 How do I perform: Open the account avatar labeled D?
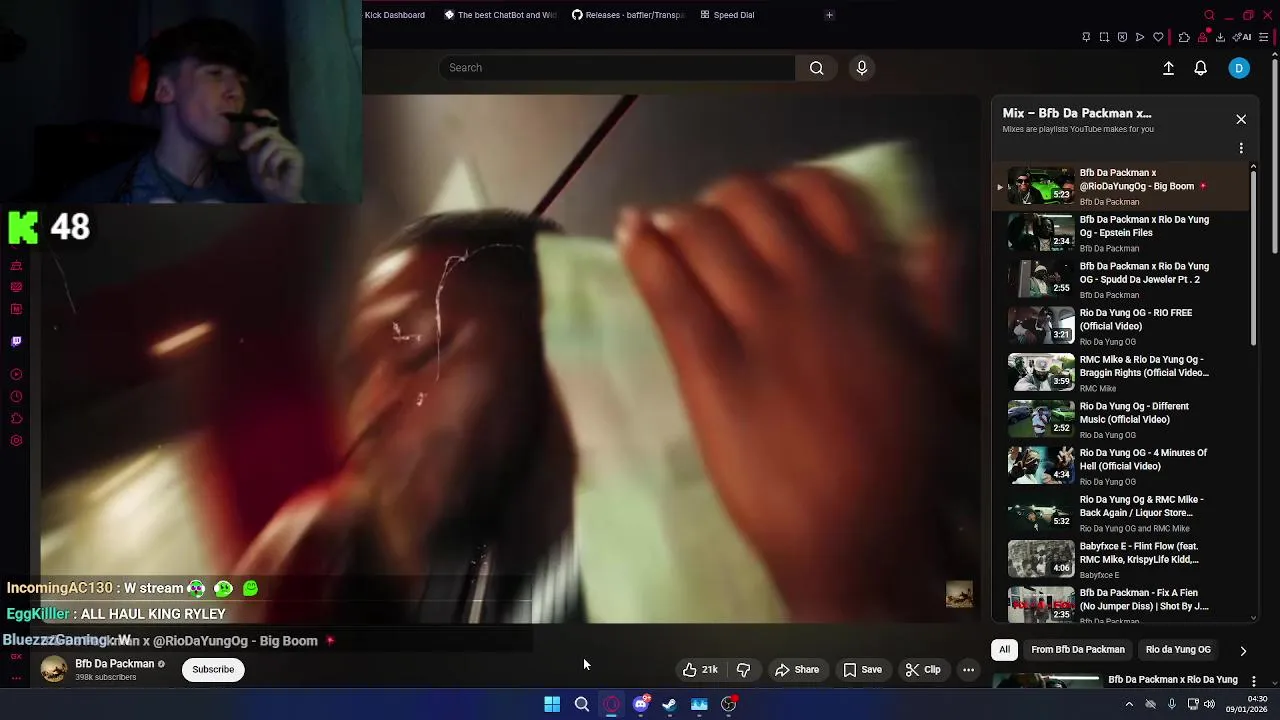coord(1239,68)
